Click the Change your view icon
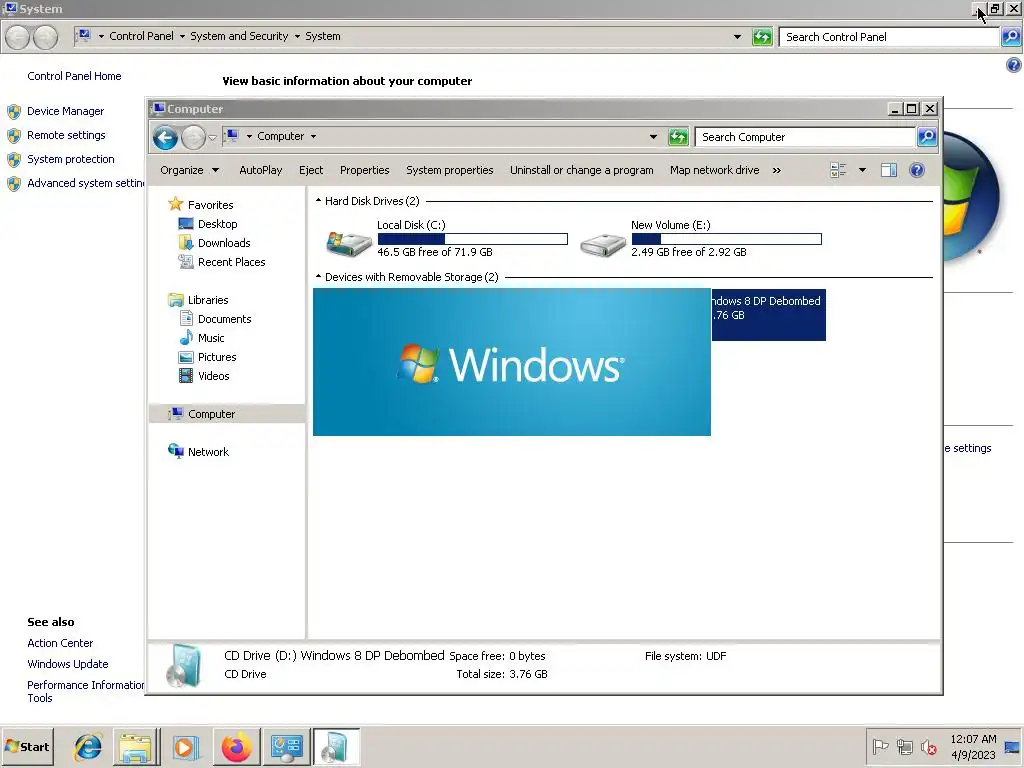This screenshot has height=768, width=1024. tap(838, 170)
